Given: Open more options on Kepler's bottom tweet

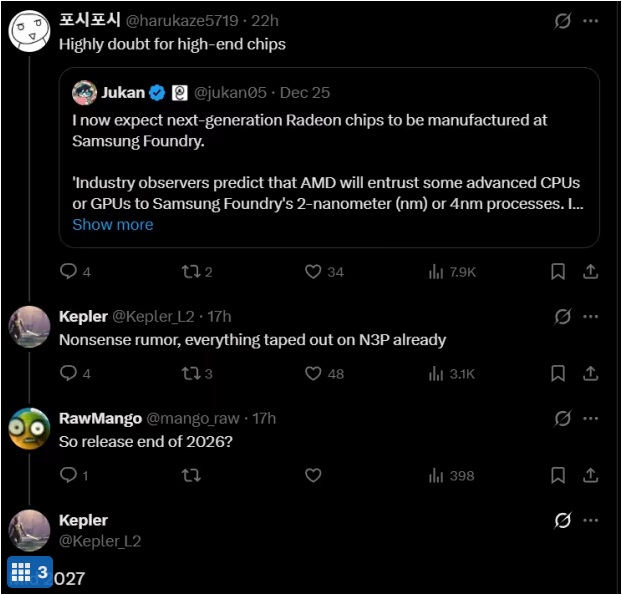Looking at the screenshot, I should click(591, 520).
